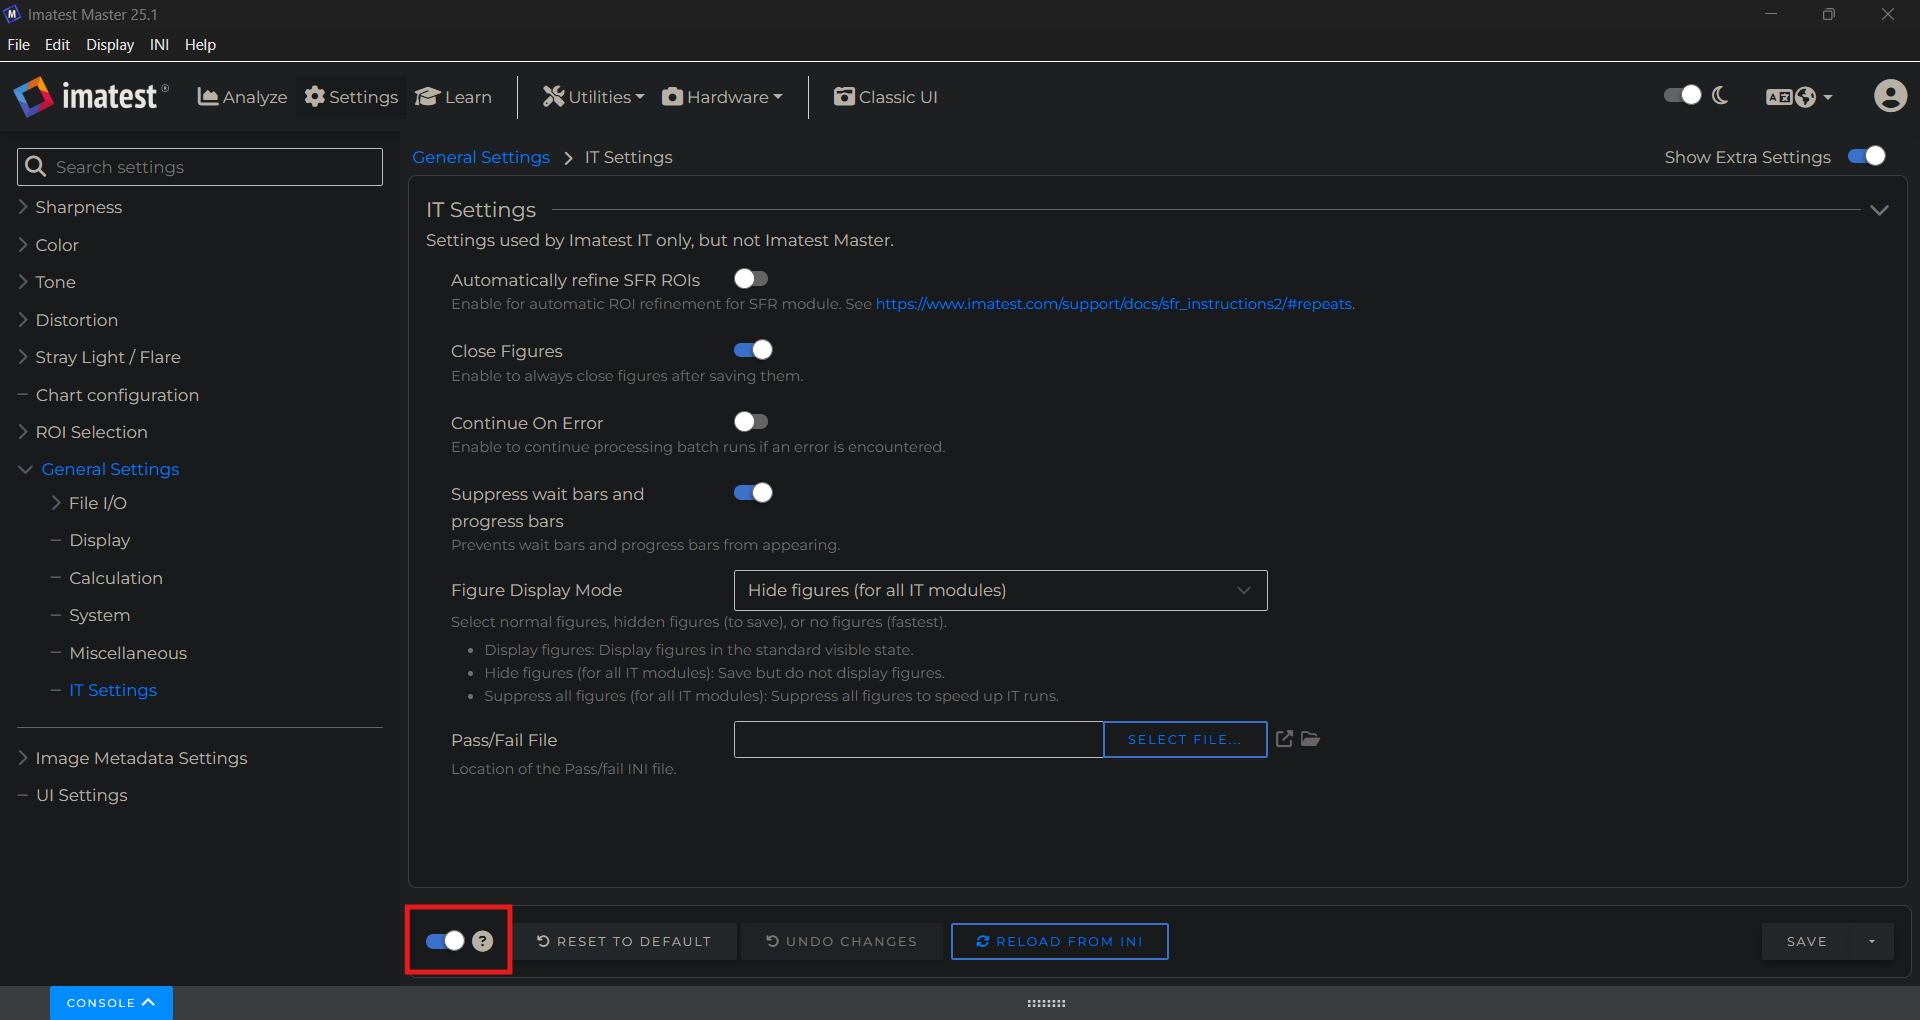Open the INI menu
This screenshot has width=1920, height=1020.
coord(159,45)
